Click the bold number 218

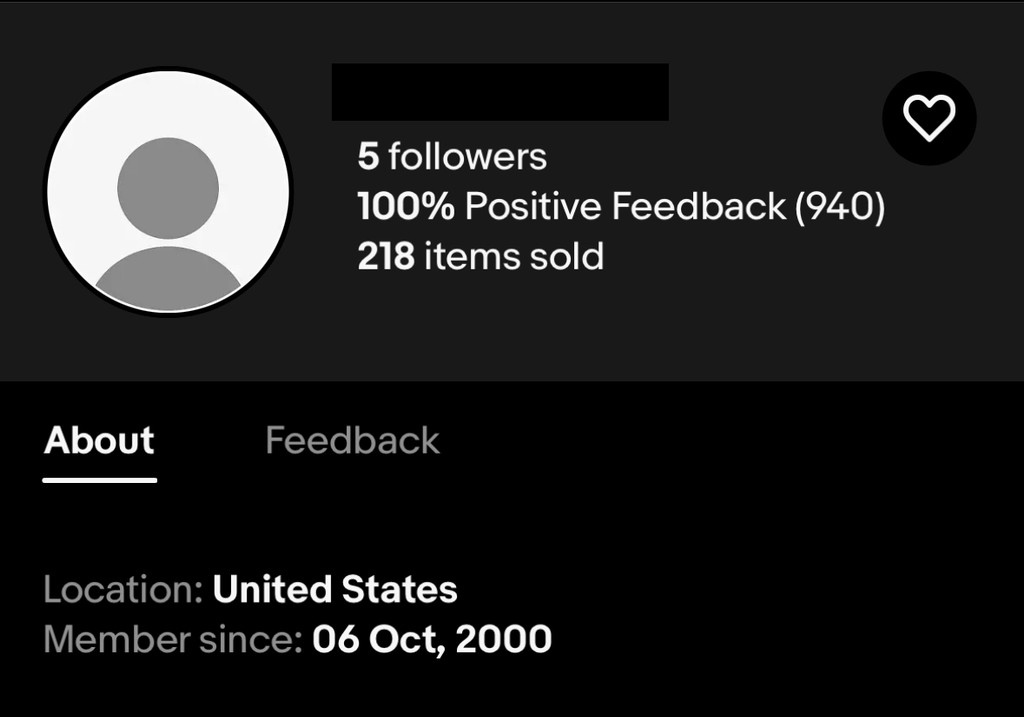click(386, 257)
